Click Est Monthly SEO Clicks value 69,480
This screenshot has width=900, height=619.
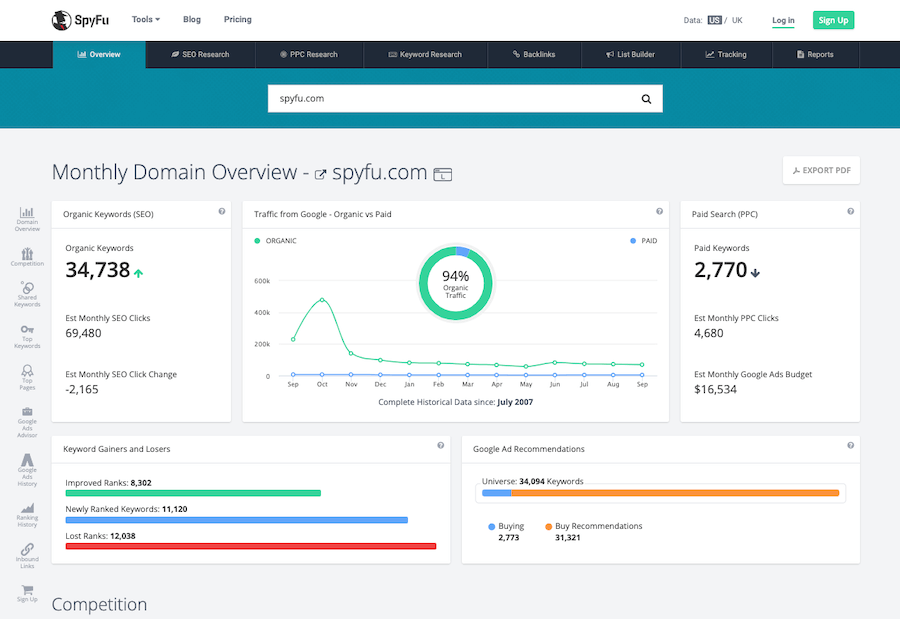click(x=83, y=334)
